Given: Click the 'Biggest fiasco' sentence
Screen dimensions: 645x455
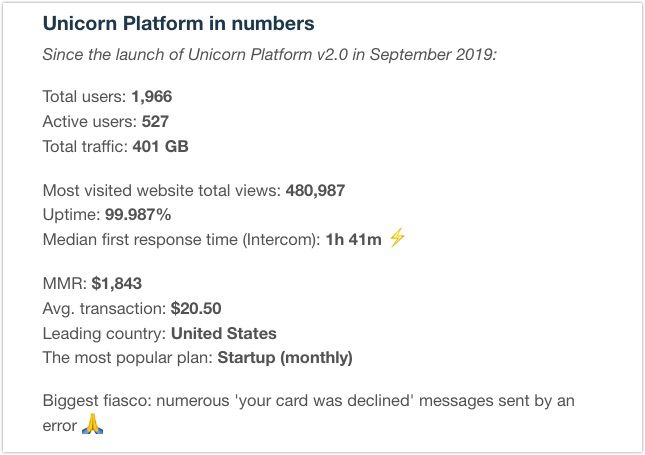Looking at the screenshot, I should 308,401.
